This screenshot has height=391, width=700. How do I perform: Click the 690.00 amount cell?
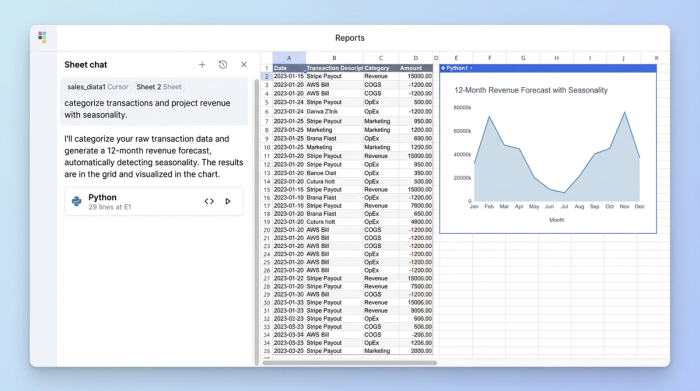tap(416, 138)
